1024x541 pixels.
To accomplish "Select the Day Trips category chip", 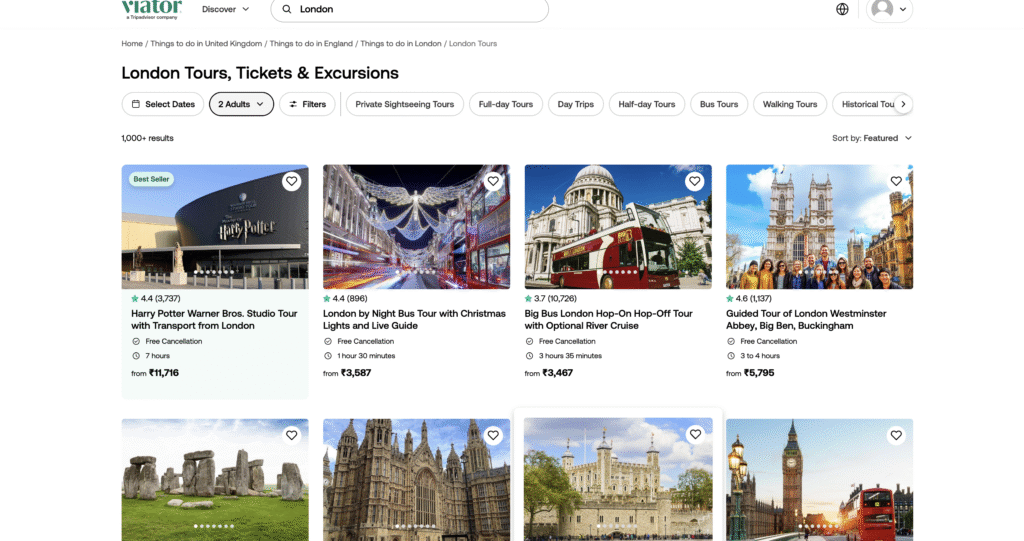I will [x=575, y=104].
